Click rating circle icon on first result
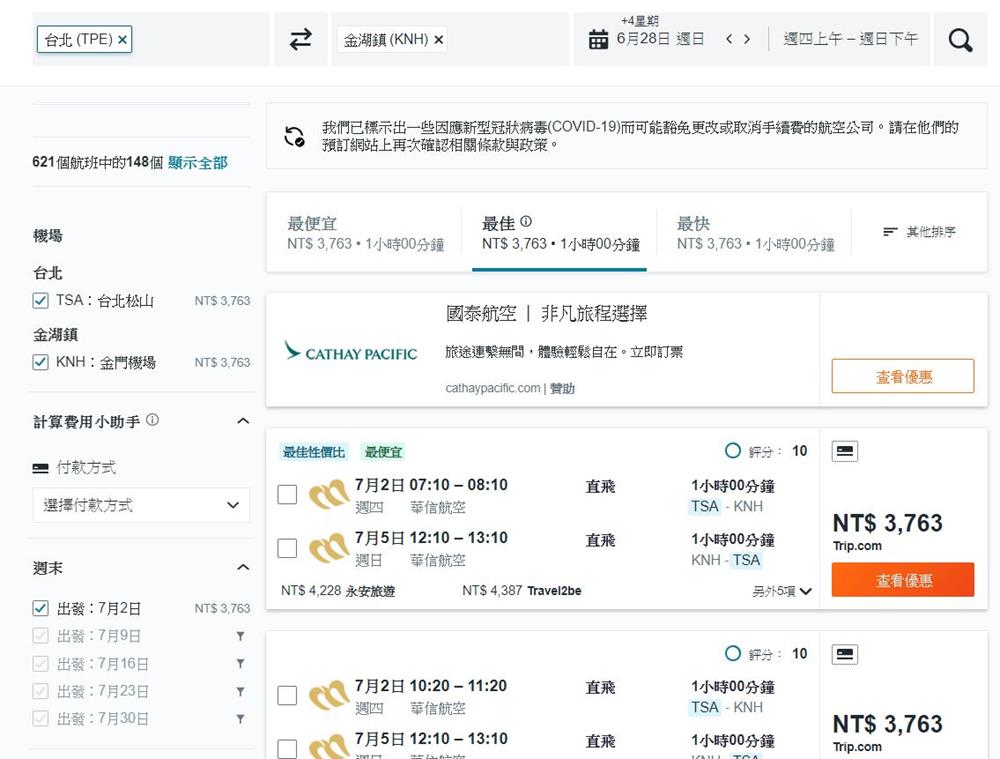The image size is (1000, 759). tap(733, 451)
